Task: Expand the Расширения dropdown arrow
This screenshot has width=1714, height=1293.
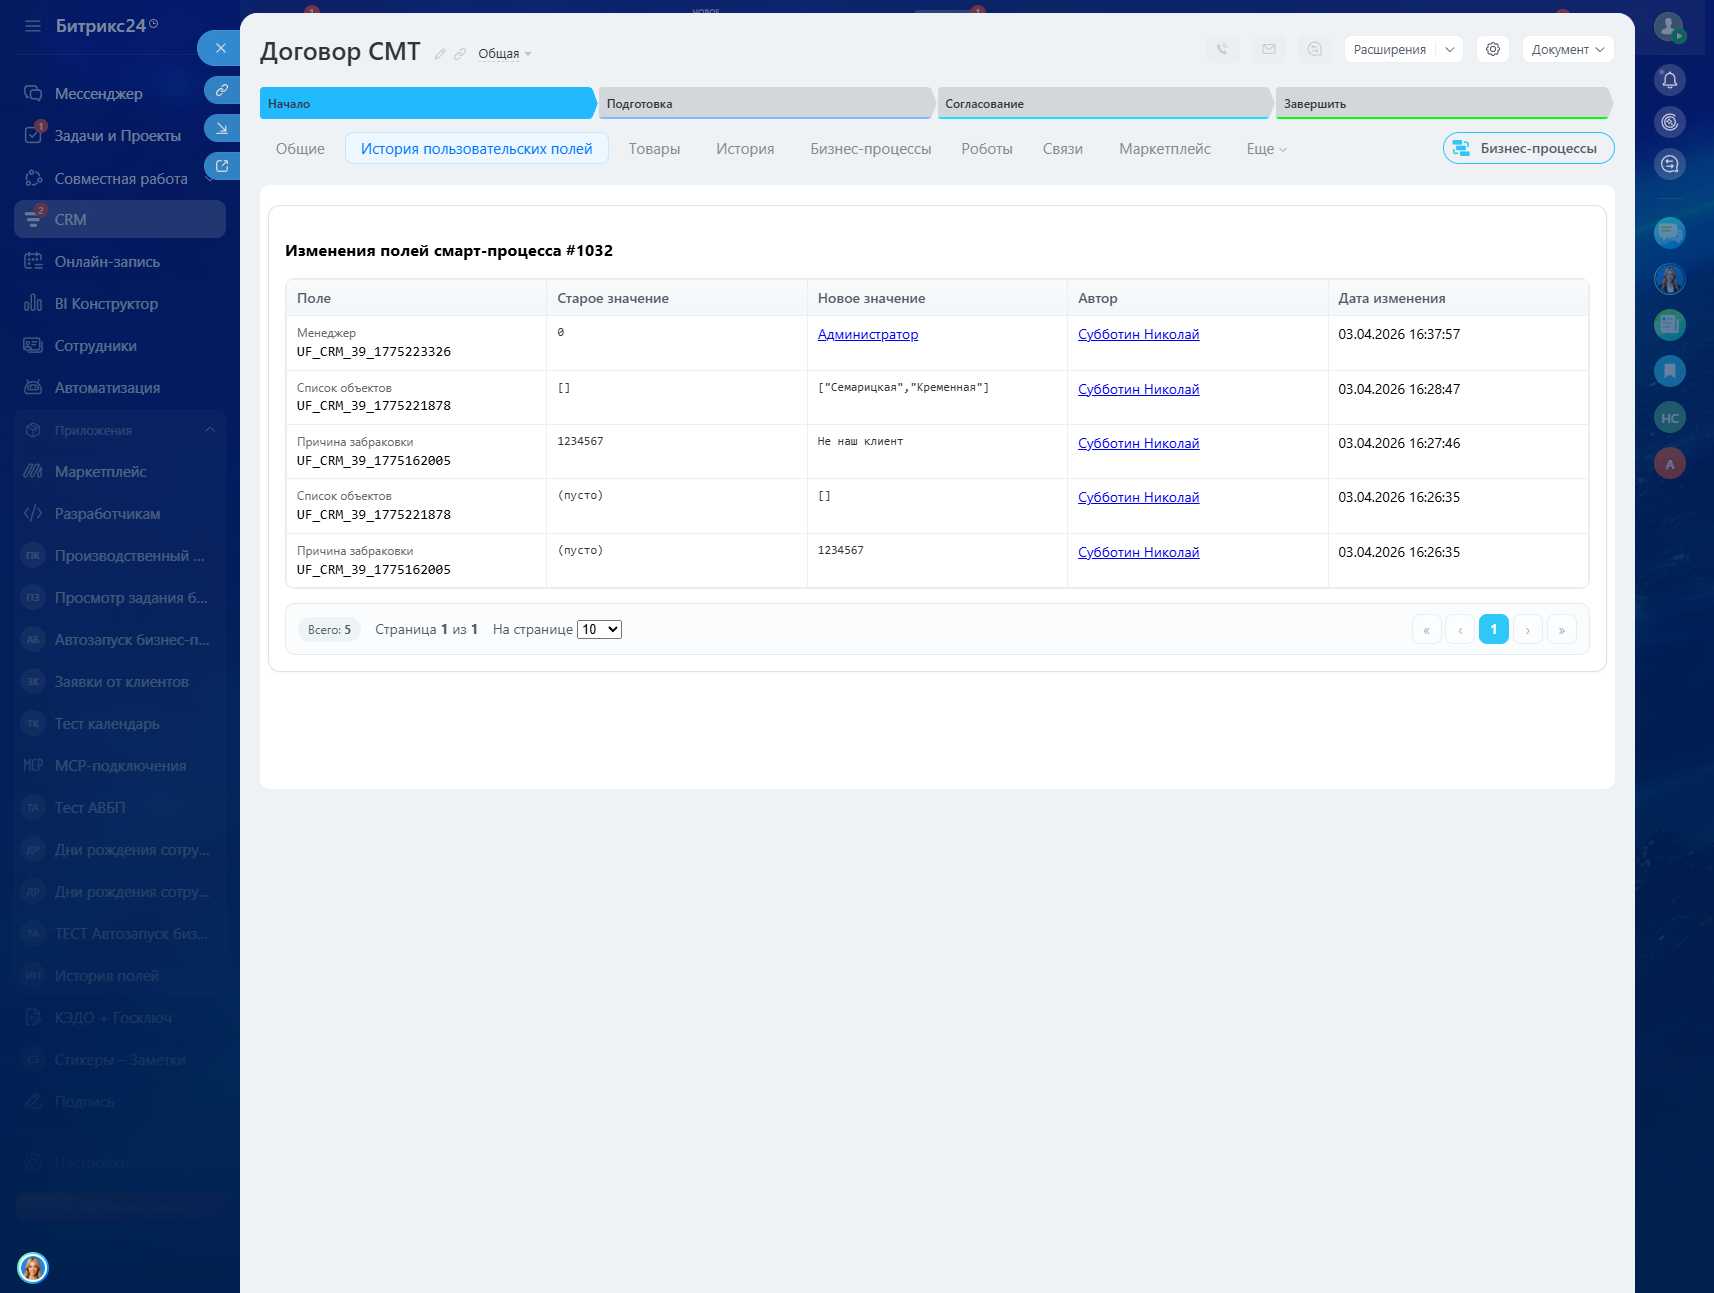Action: click(1449, 49)
